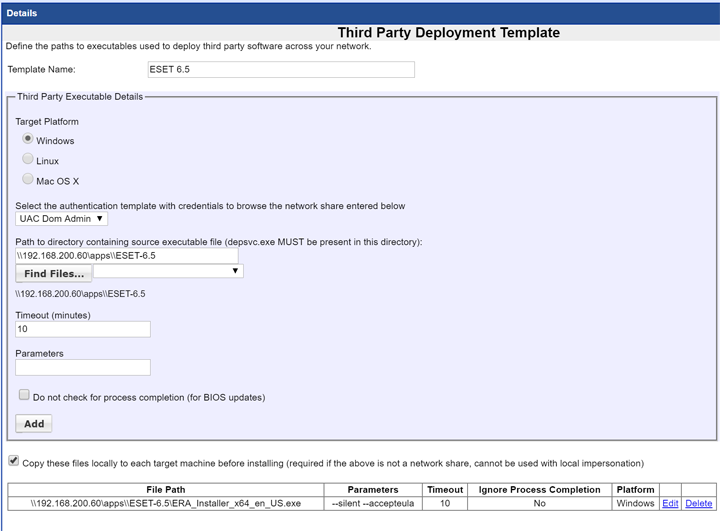The image size is (720, 531).
Task: Click the Add button
Action: click(34, 424)
